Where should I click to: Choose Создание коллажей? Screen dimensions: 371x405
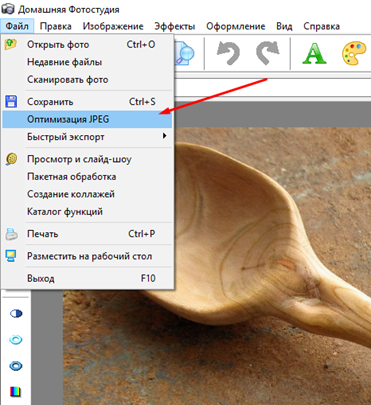[87, 194]
